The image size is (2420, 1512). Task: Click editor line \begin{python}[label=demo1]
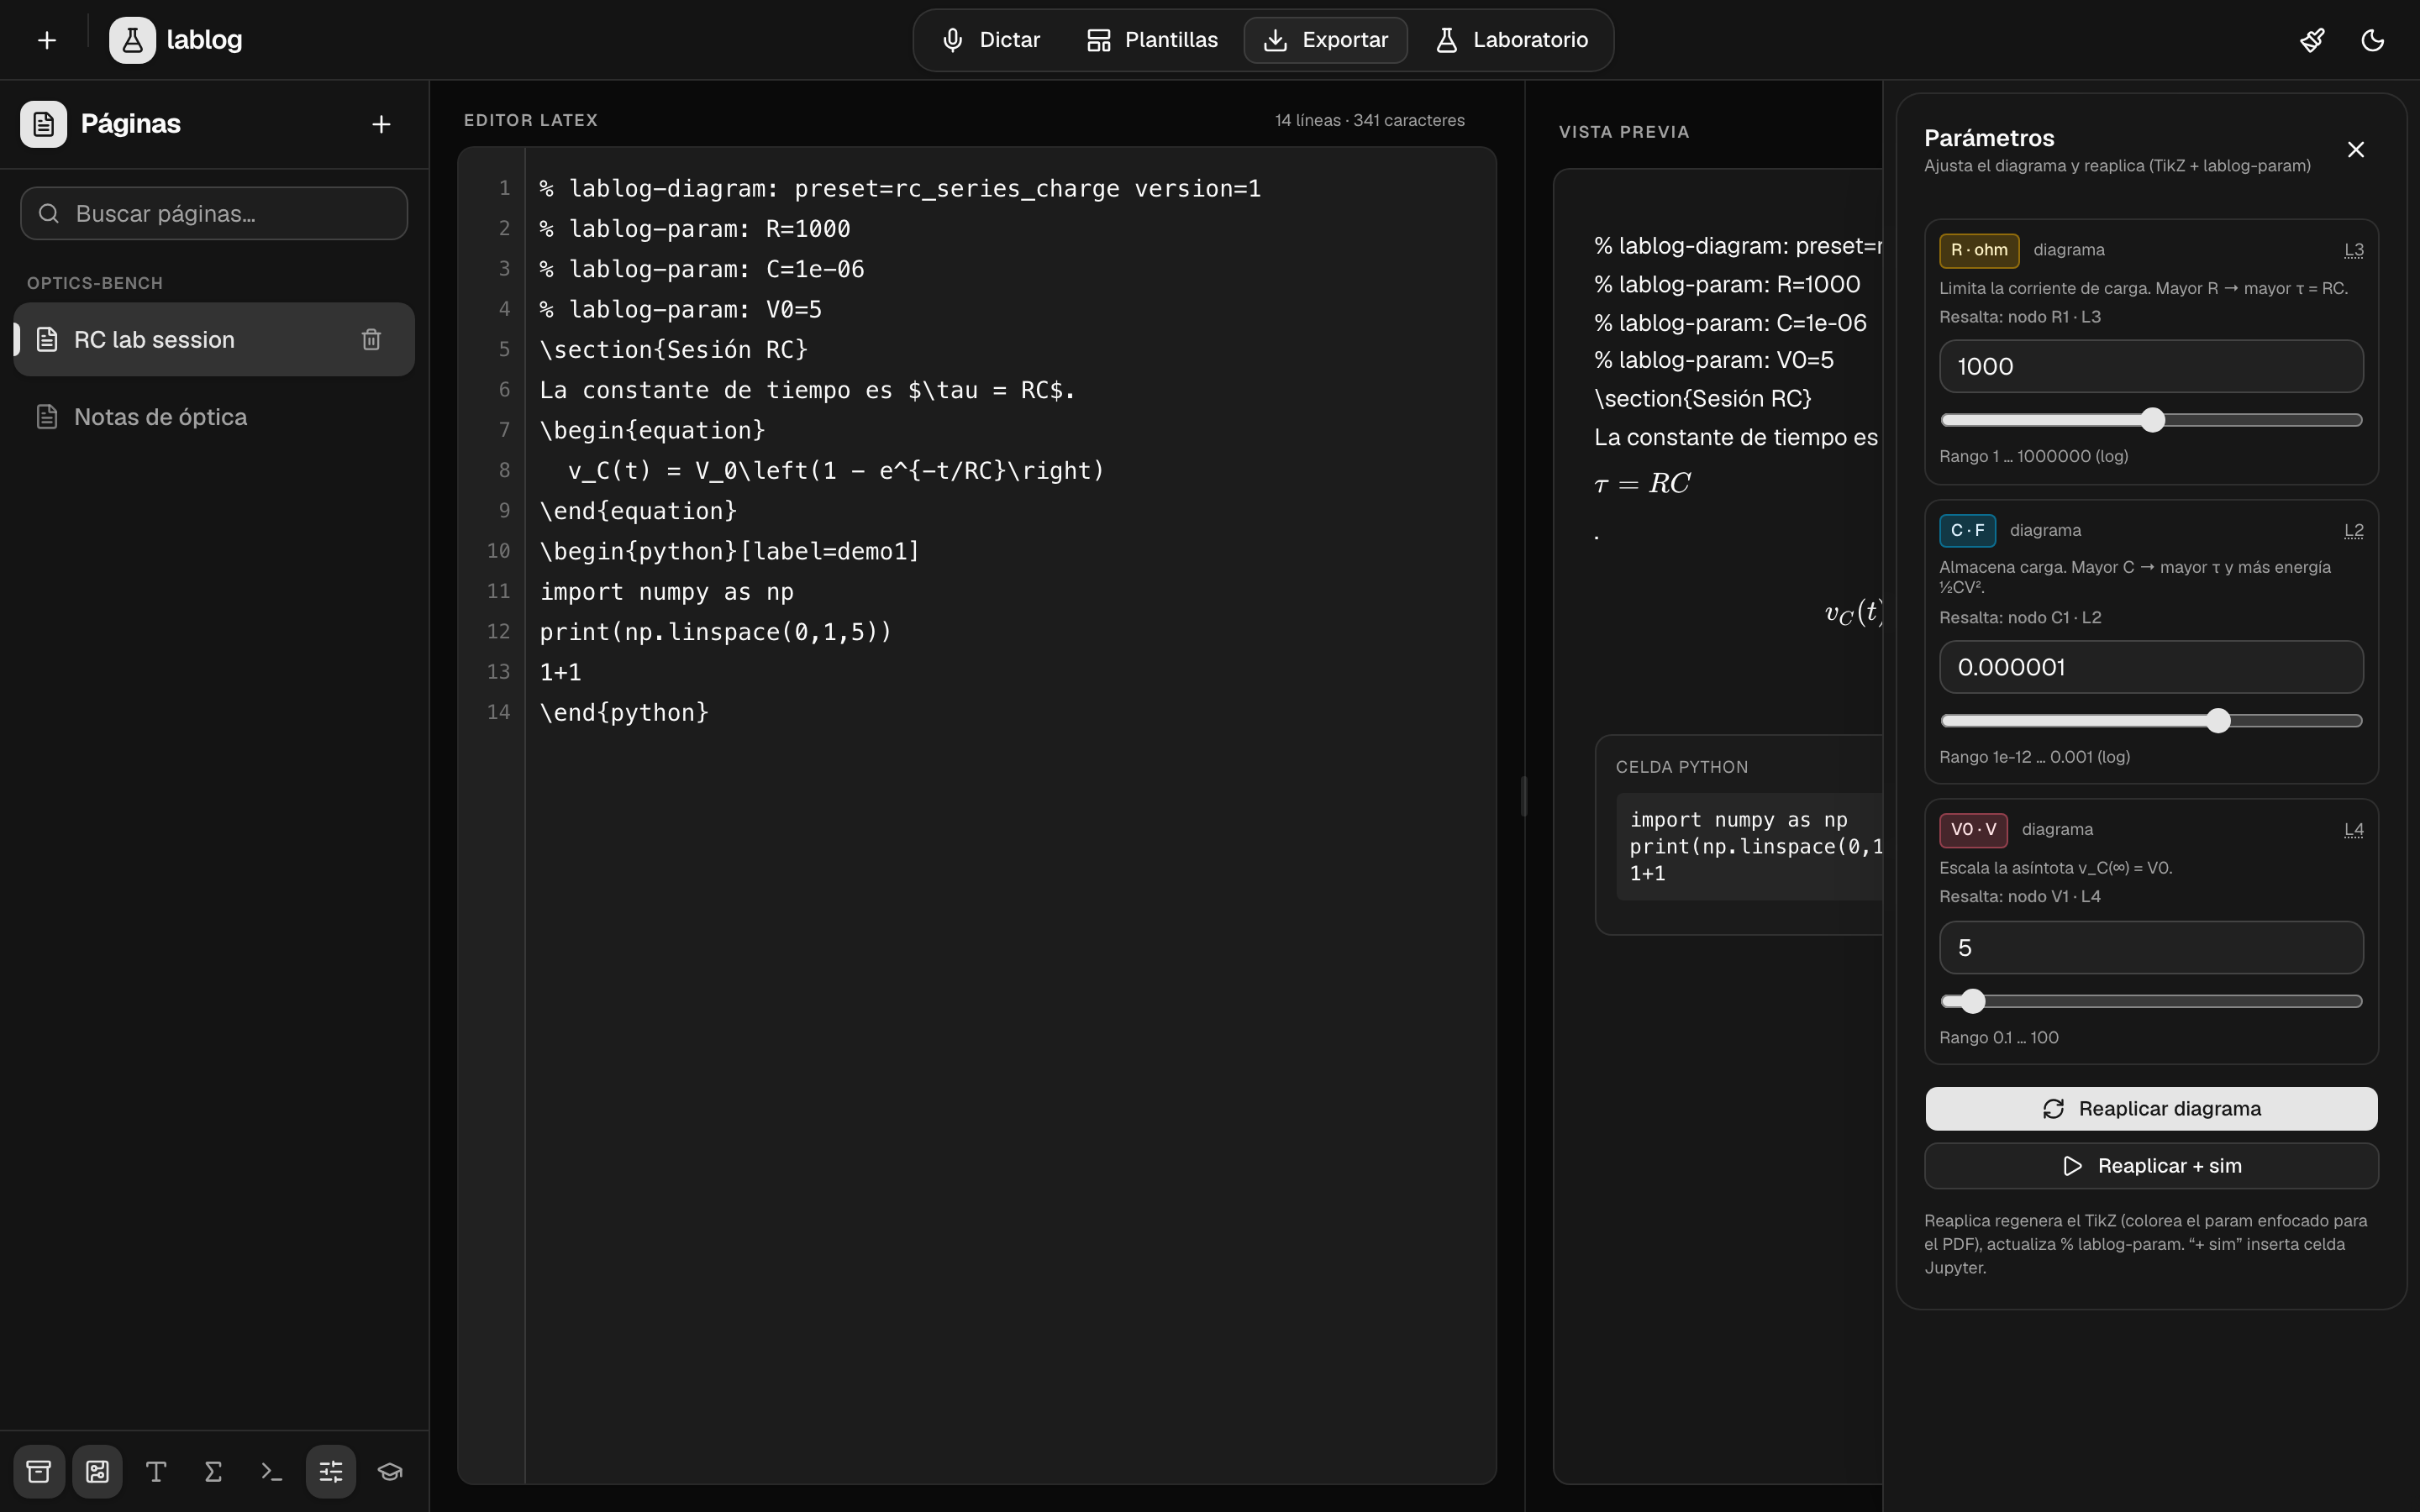pos(729,551)
